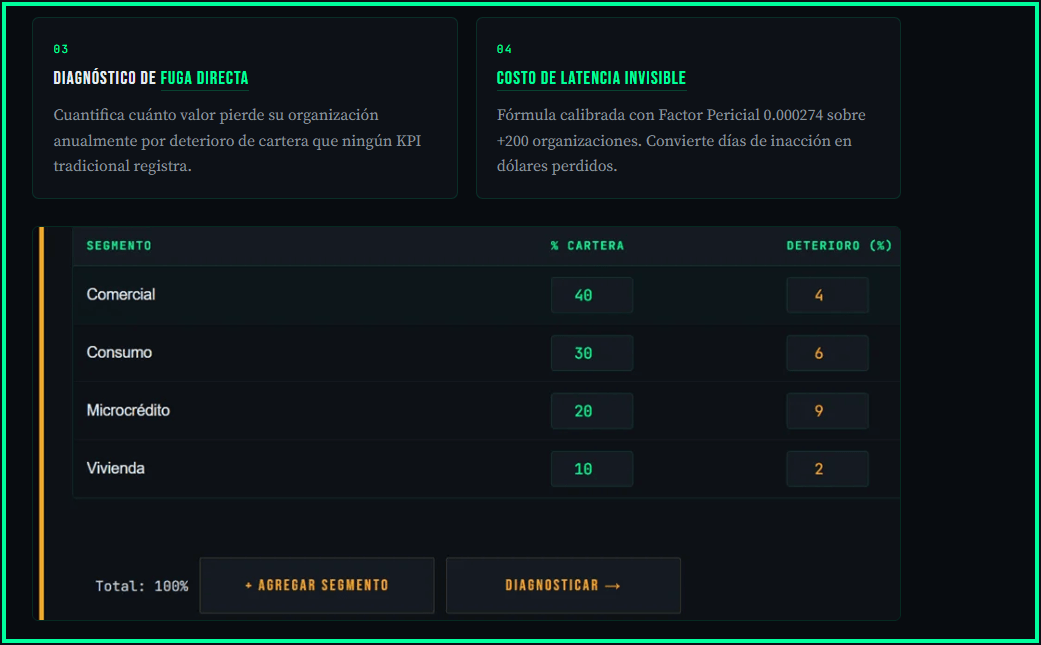Edit the Microcrédito % cartera field
1041x645 pixels.
click(592, 411)
